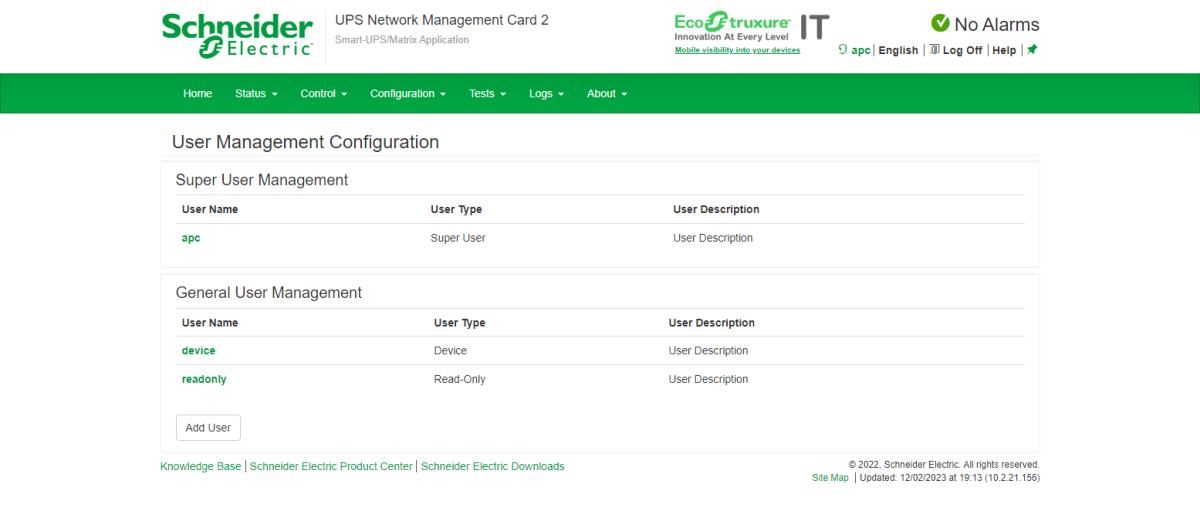Click the Super User Management heading

coord(262,180)
